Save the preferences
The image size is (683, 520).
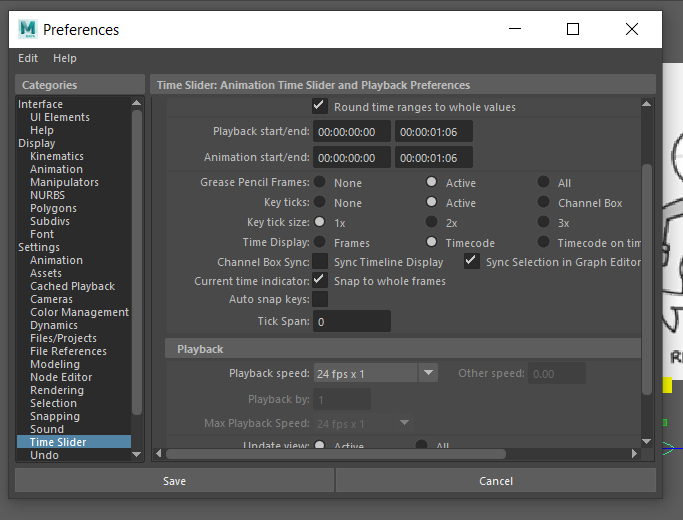(x=174, y=481)
